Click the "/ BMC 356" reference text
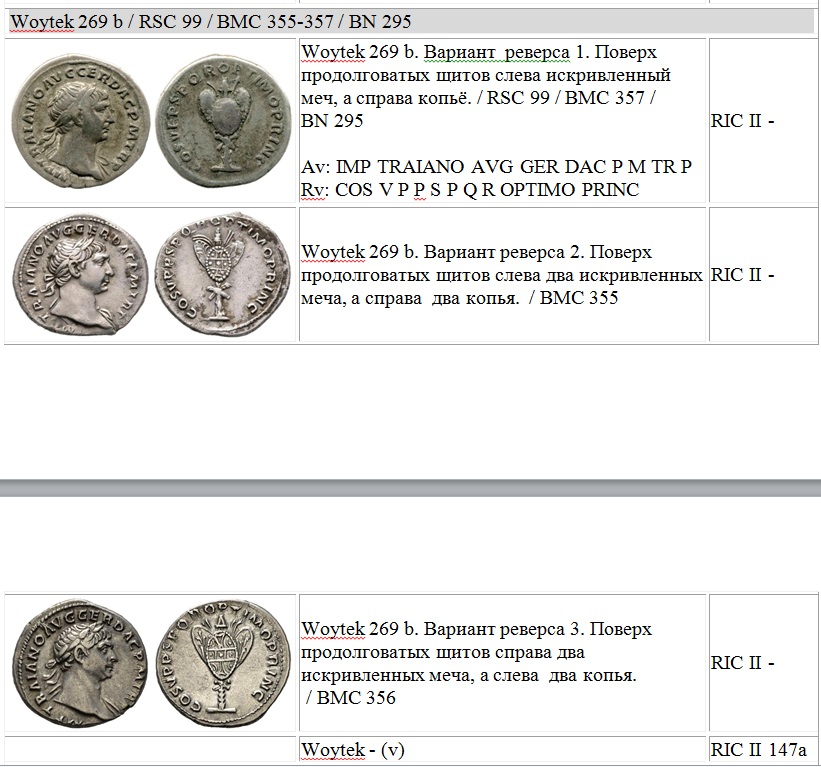 pyautogui.click(x=350, y=698)
